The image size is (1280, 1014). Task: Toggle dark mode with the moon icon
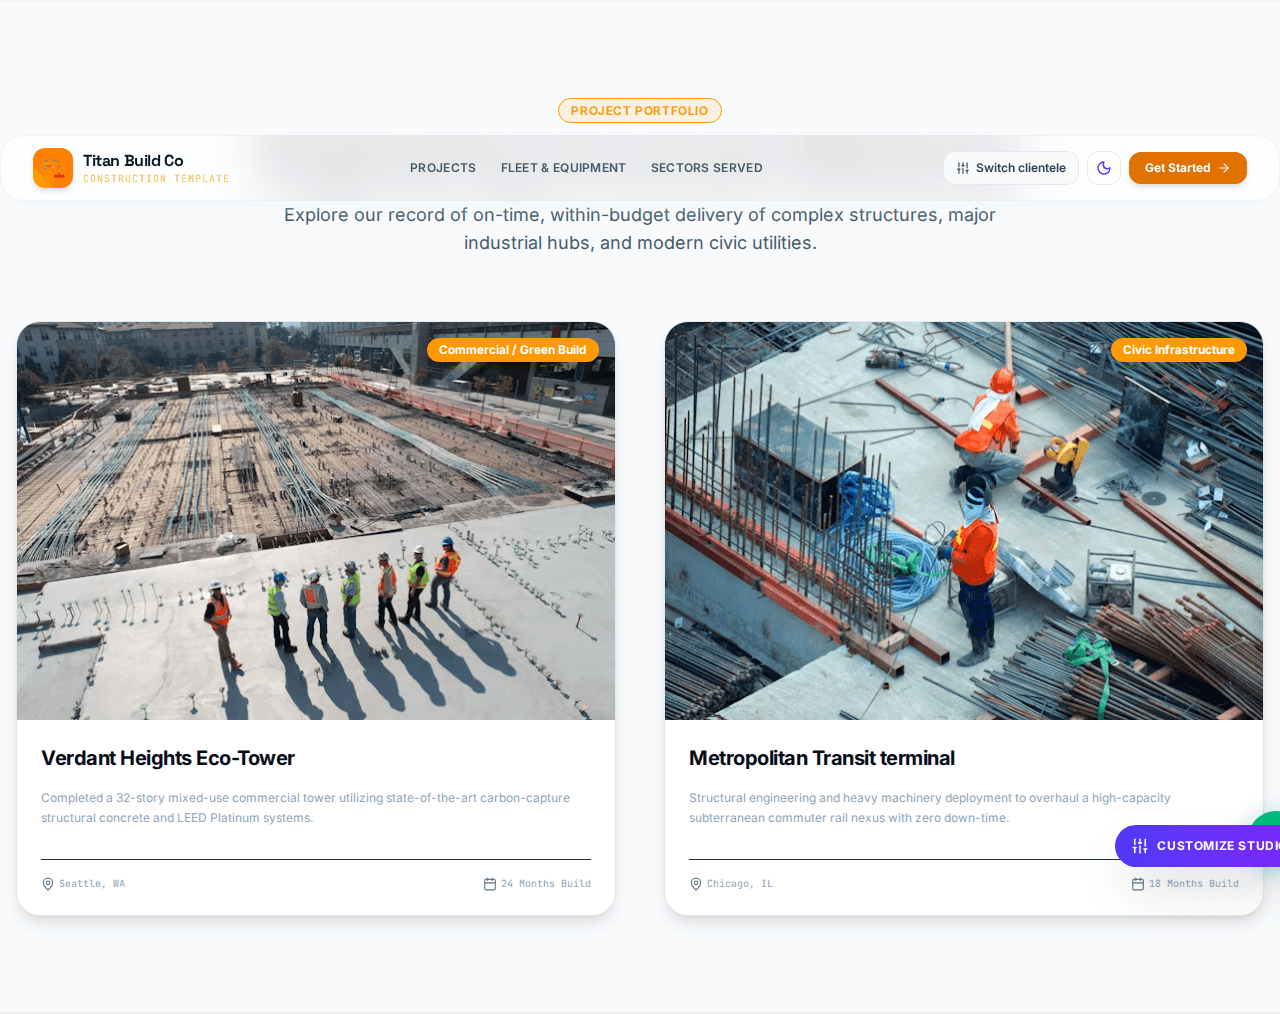(1104, 168)
